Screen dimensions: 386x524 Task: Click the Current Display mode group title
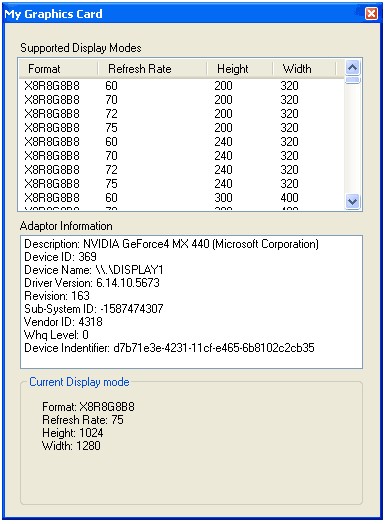(79, 382)
